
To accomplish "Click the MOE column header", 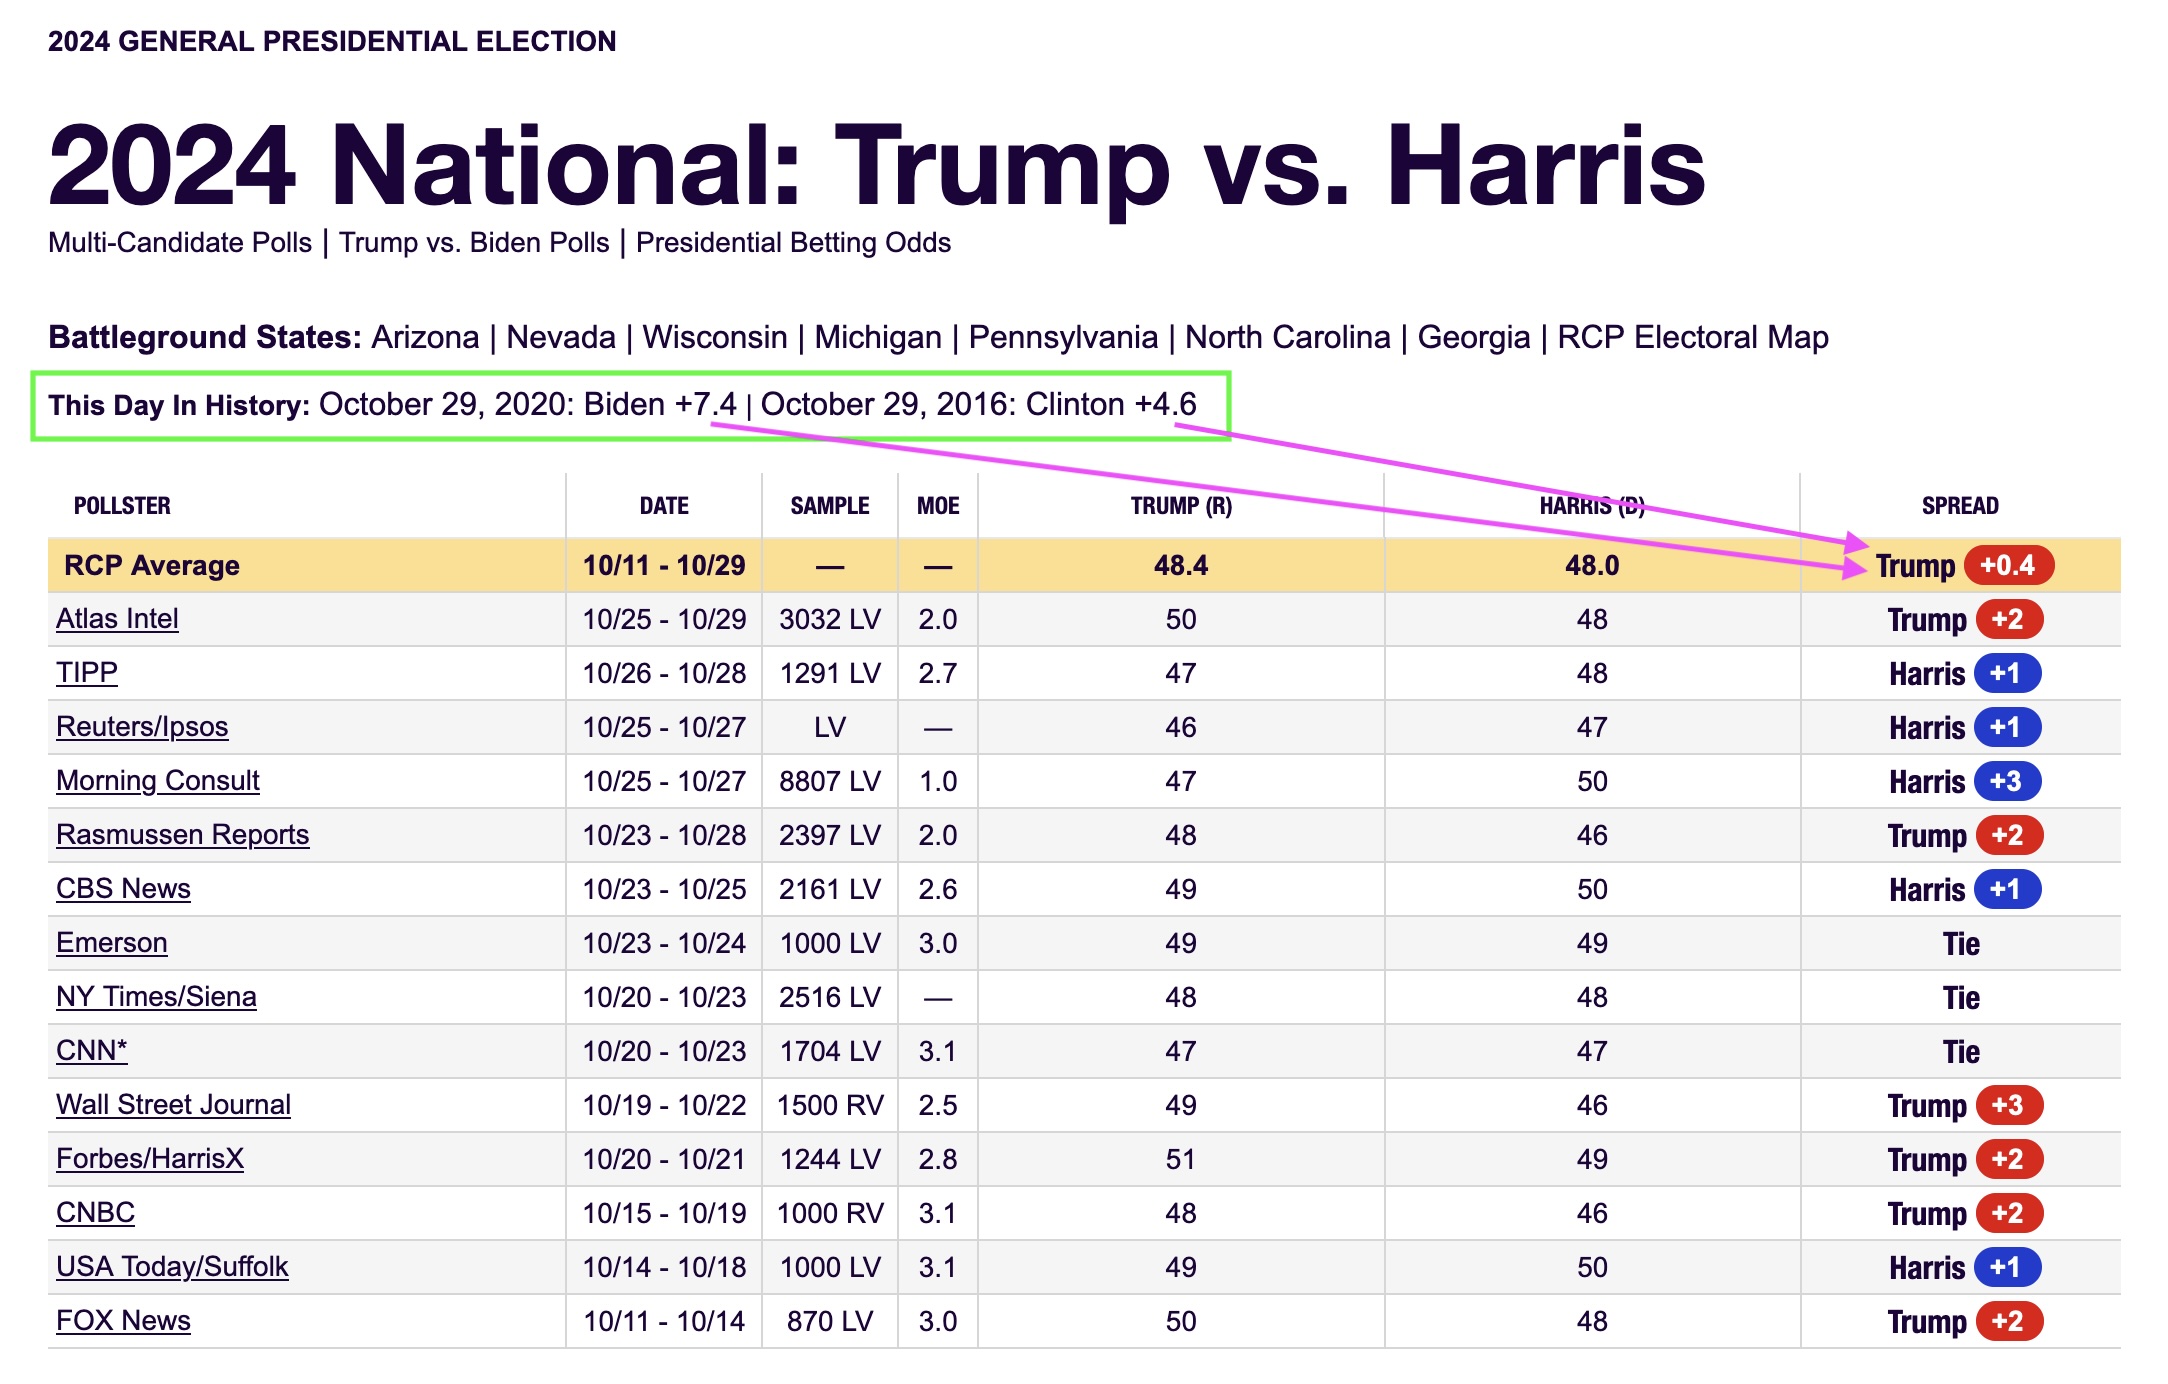I will (938, 506).
